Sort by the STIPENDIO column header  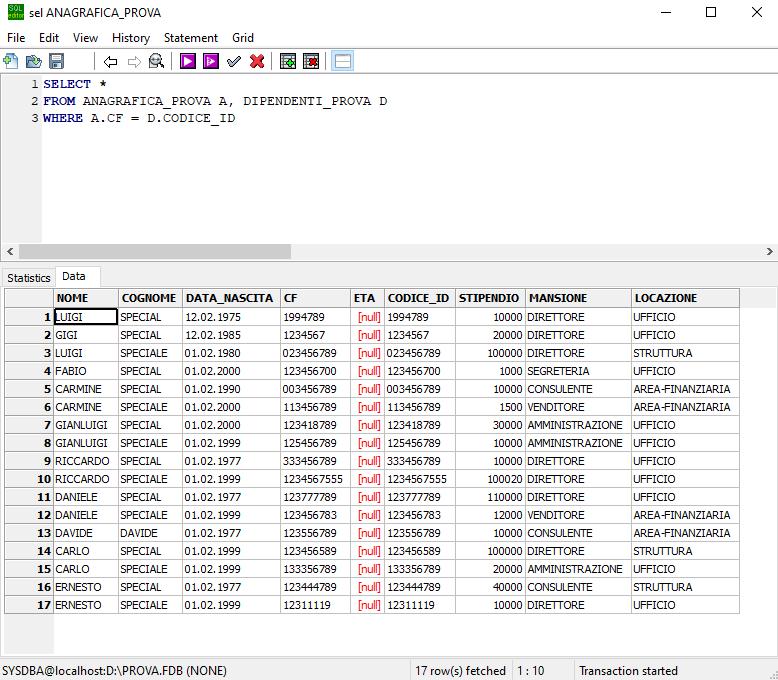[x=490, y=298]
